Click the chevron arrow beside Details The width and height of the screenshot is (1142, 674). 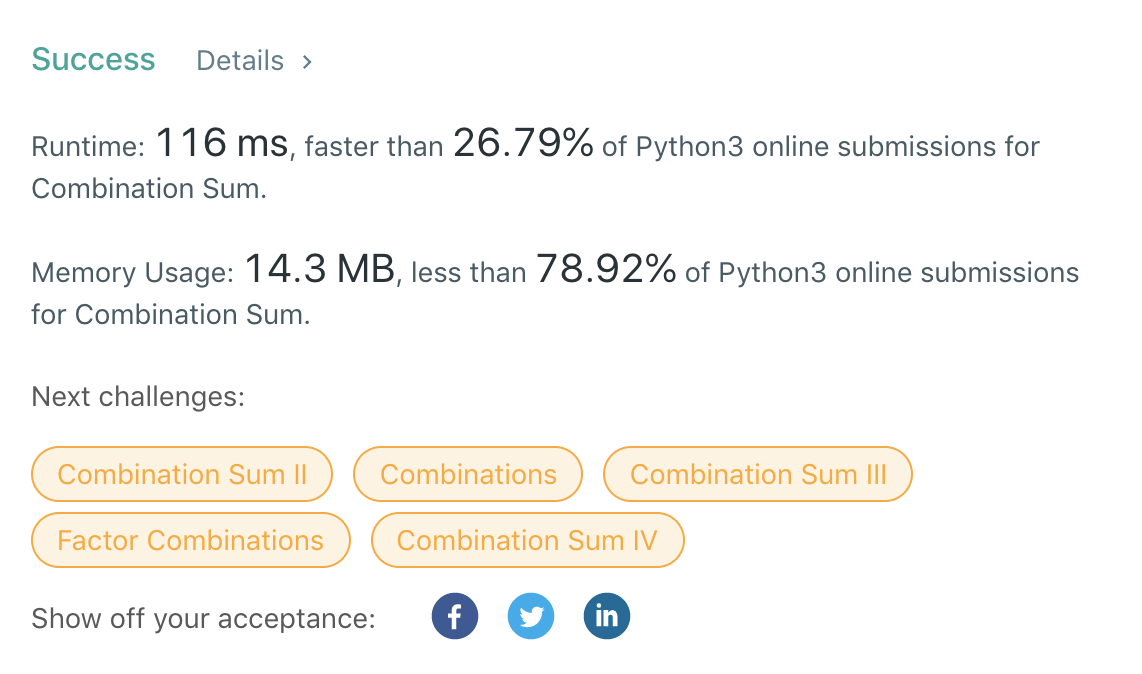click(307, 62)
